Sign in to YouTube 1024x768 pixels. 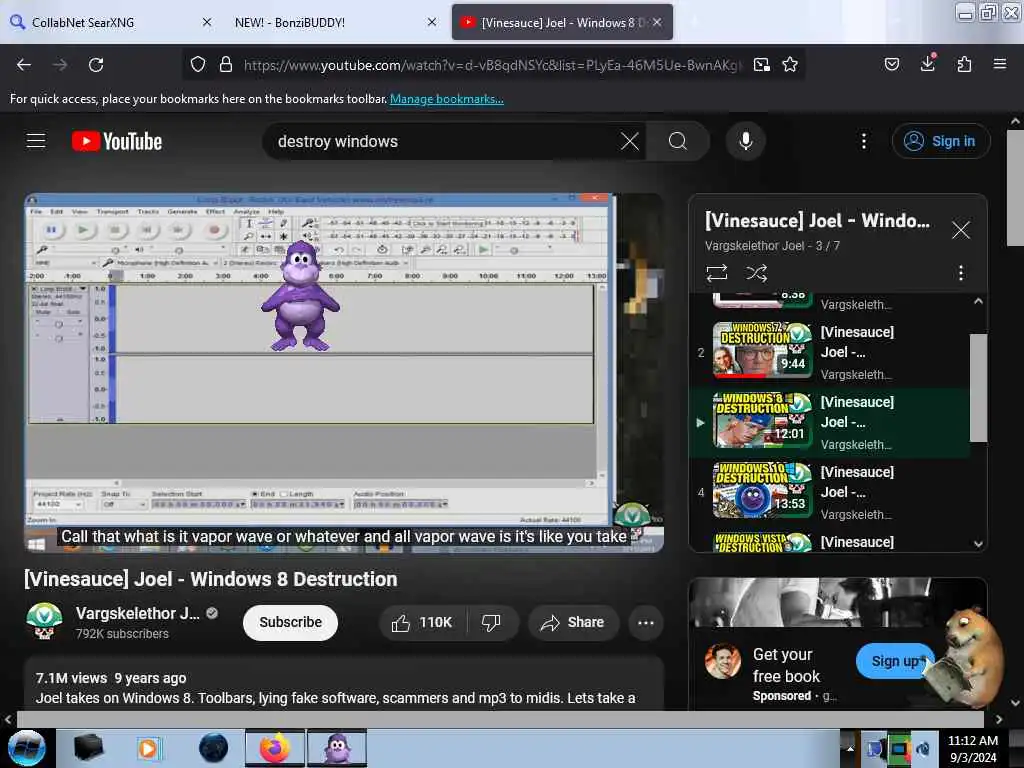(x=941, y=141)
